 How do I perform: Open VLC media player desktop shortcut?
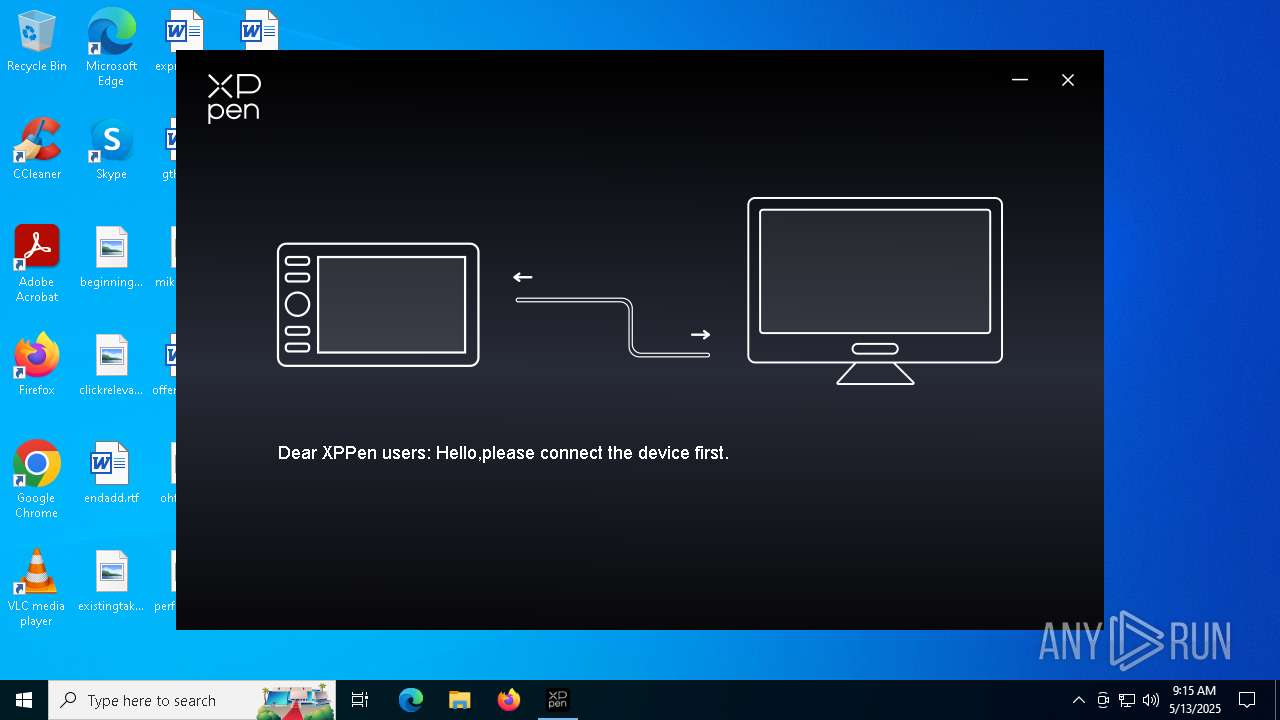pos(37,588)
